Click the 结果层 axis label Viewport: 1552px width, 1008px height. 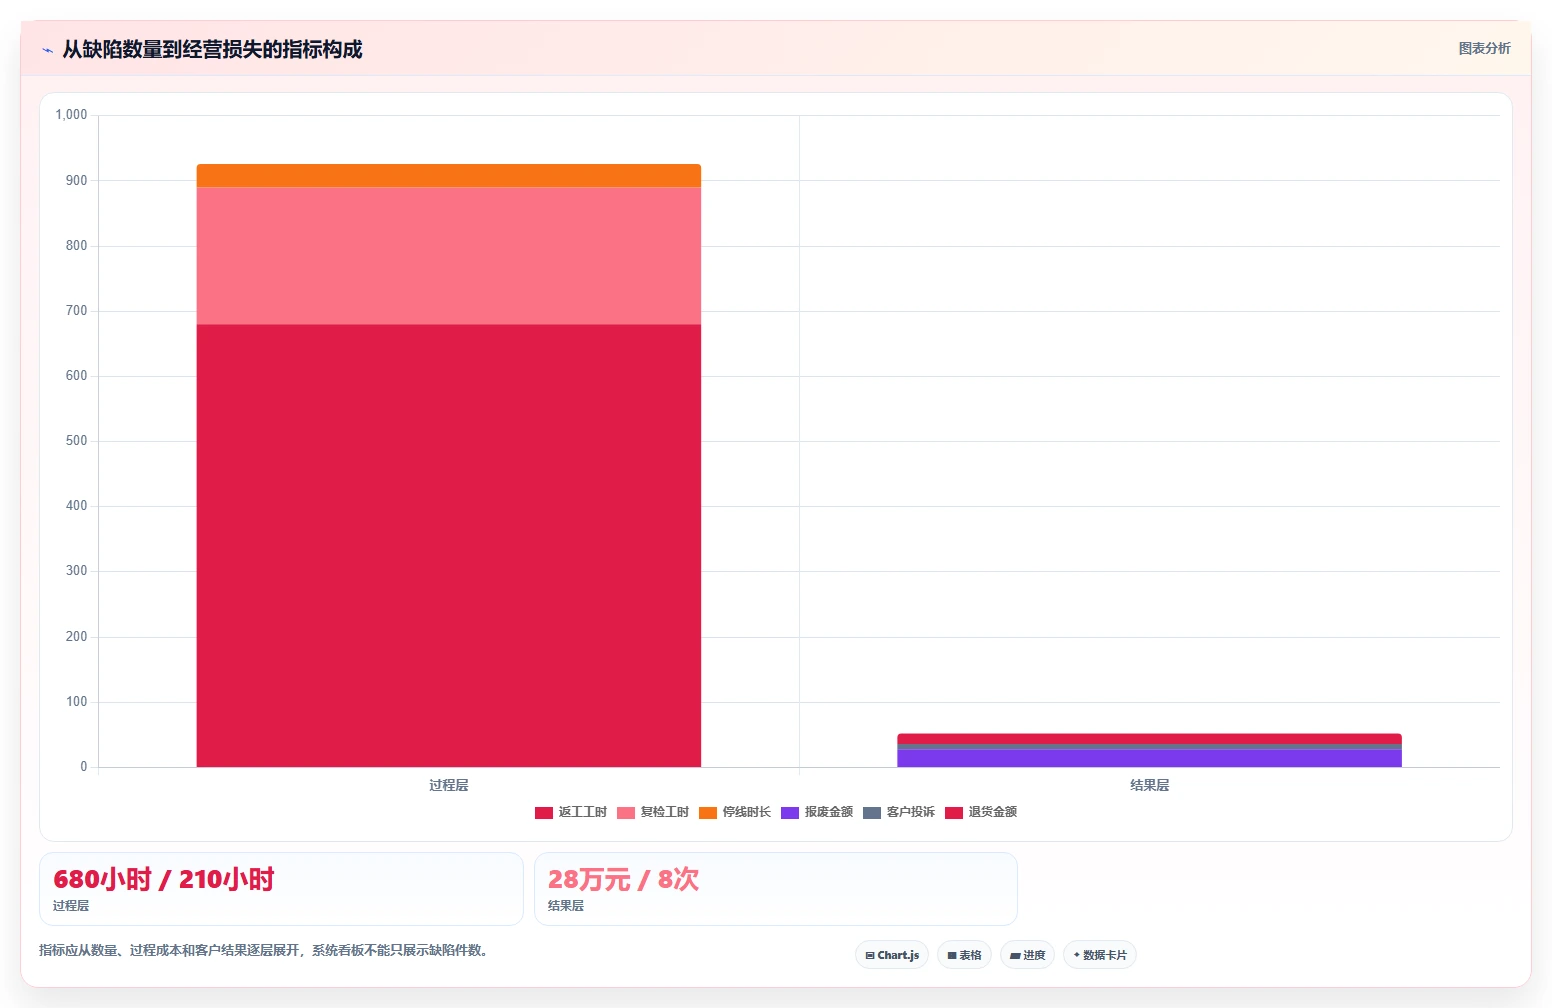[1150, 785]
